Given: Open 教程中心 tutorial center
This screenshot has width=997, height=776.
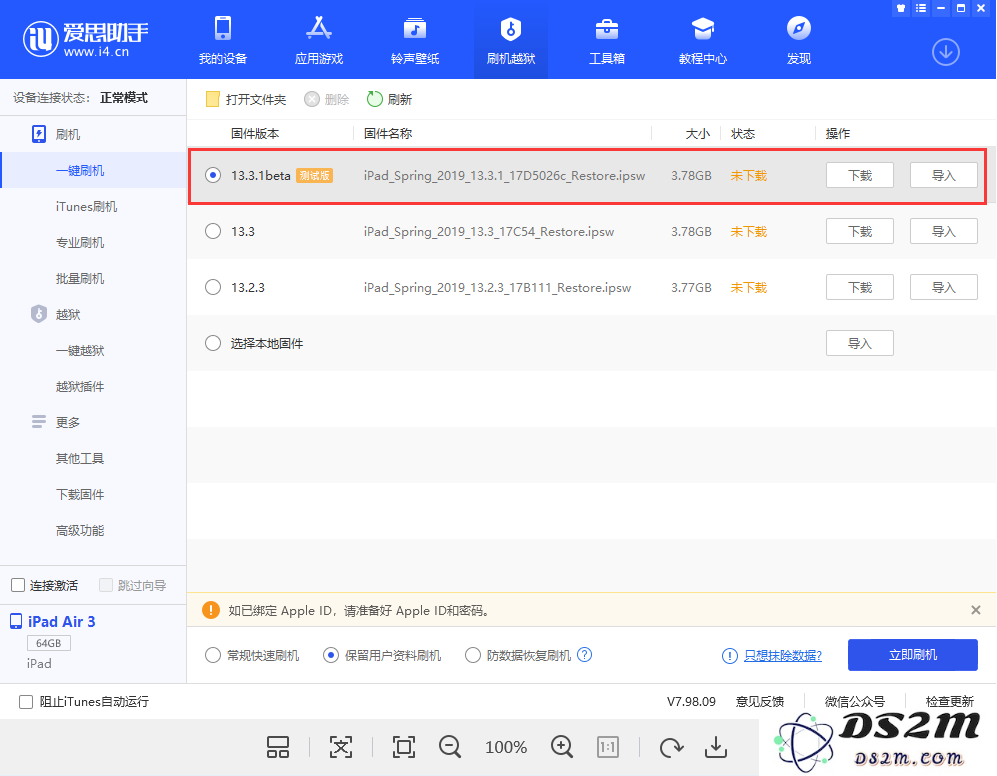Looking at the screenshot, I should [x=703, y=40].
